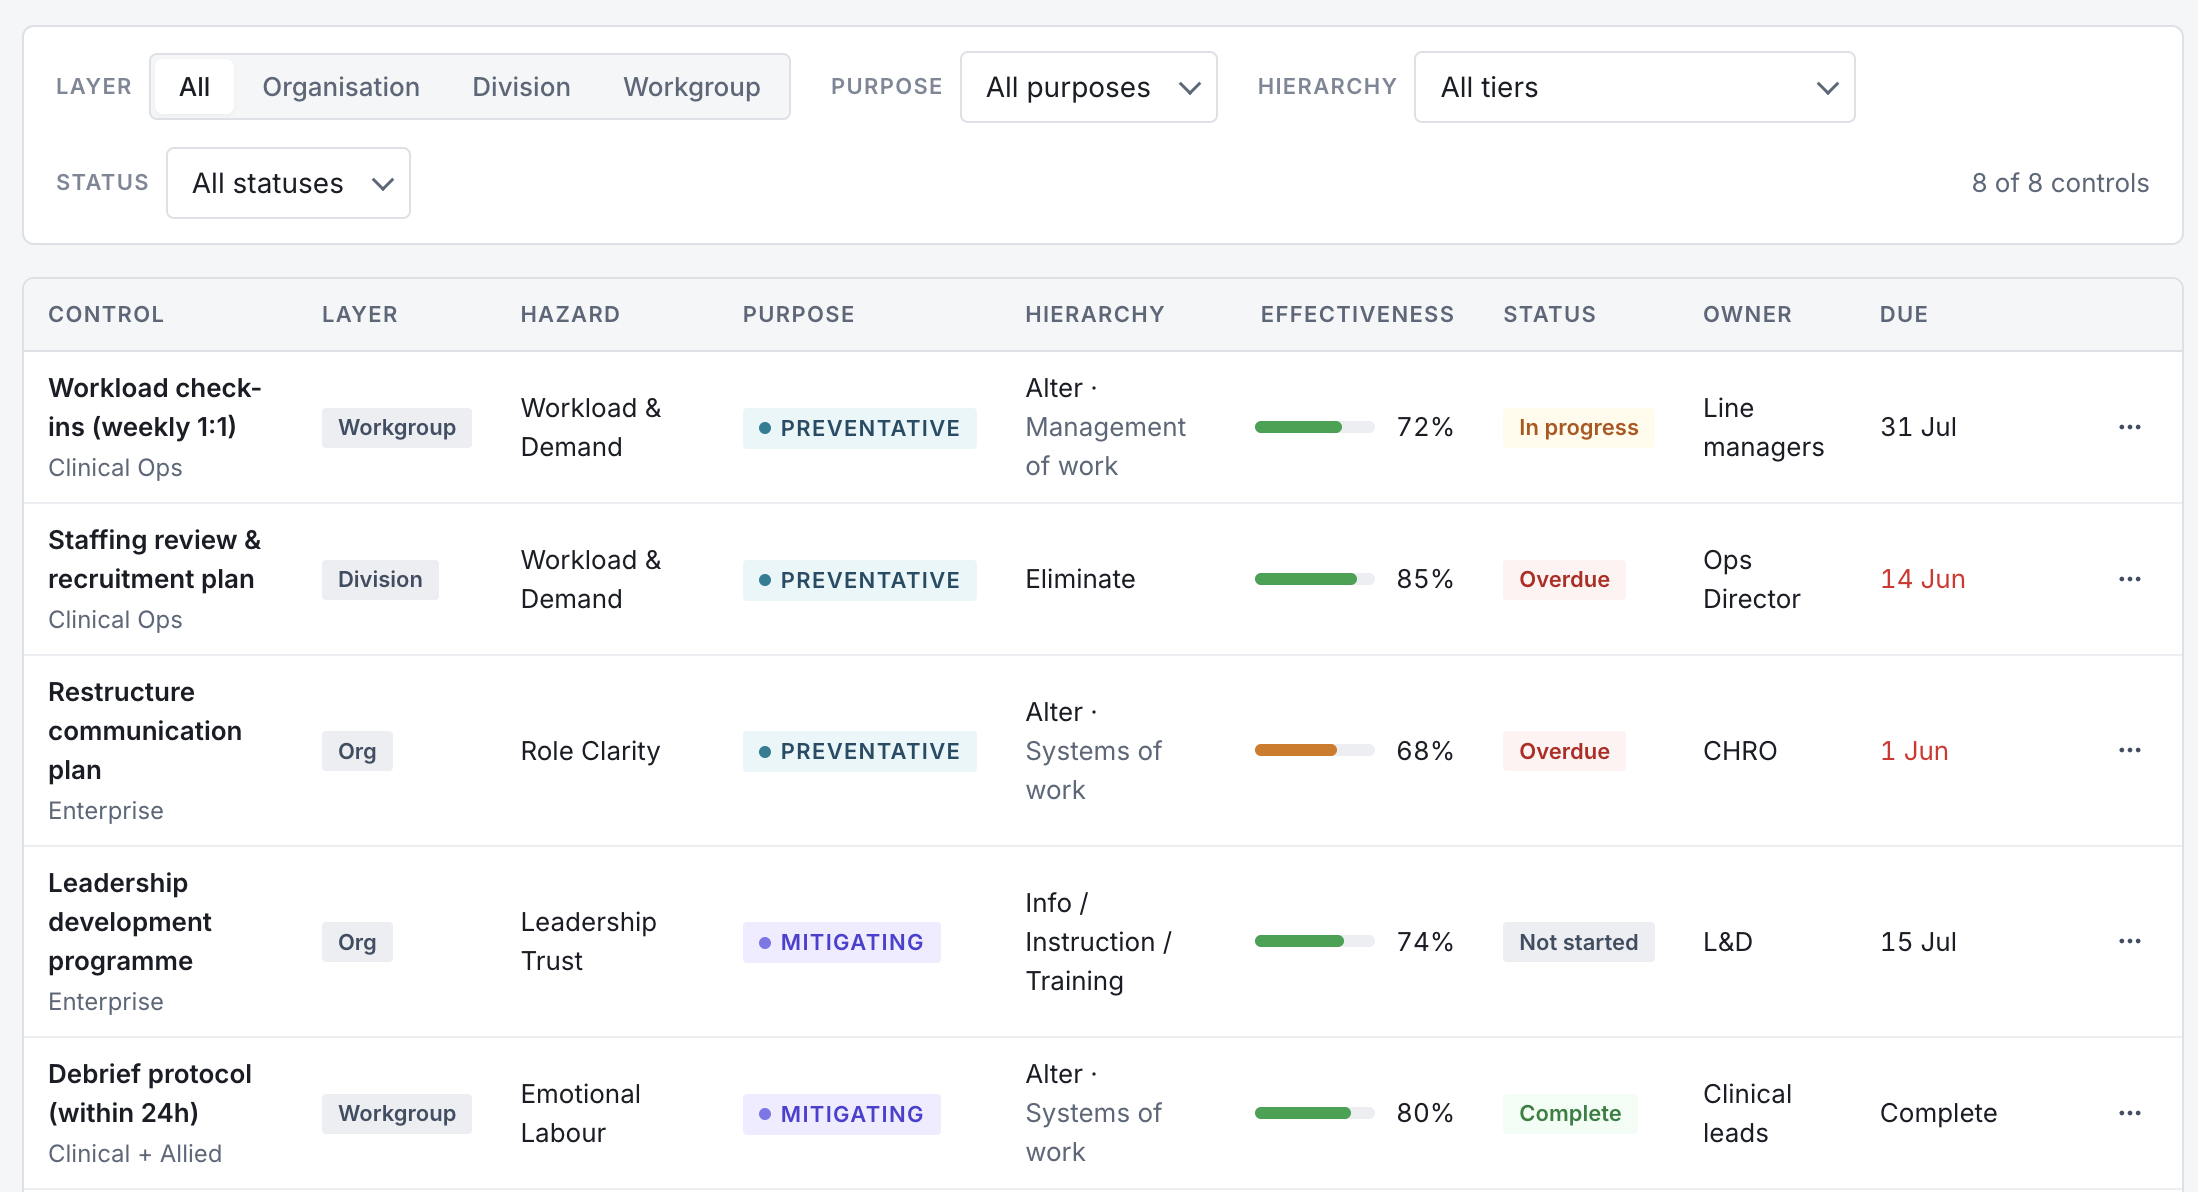Click the Division layer badge

click(380, 579)
